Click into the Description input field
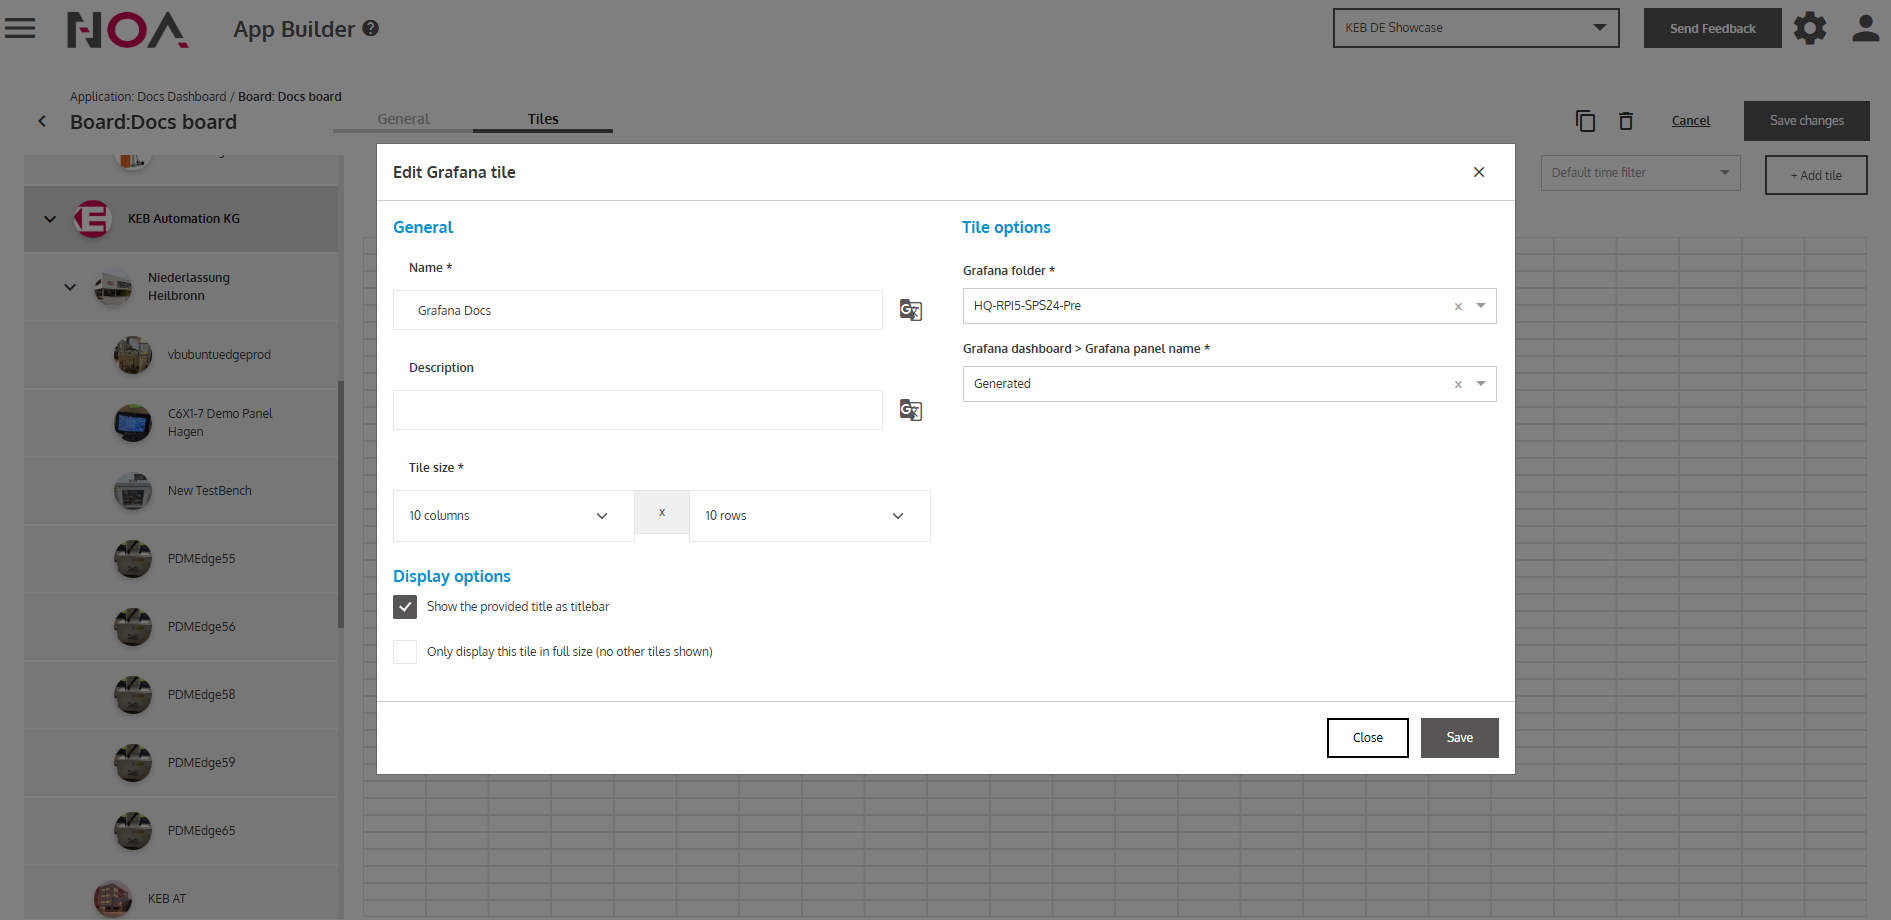Viewport: 1891px width, 920px height. click(637, 410)
